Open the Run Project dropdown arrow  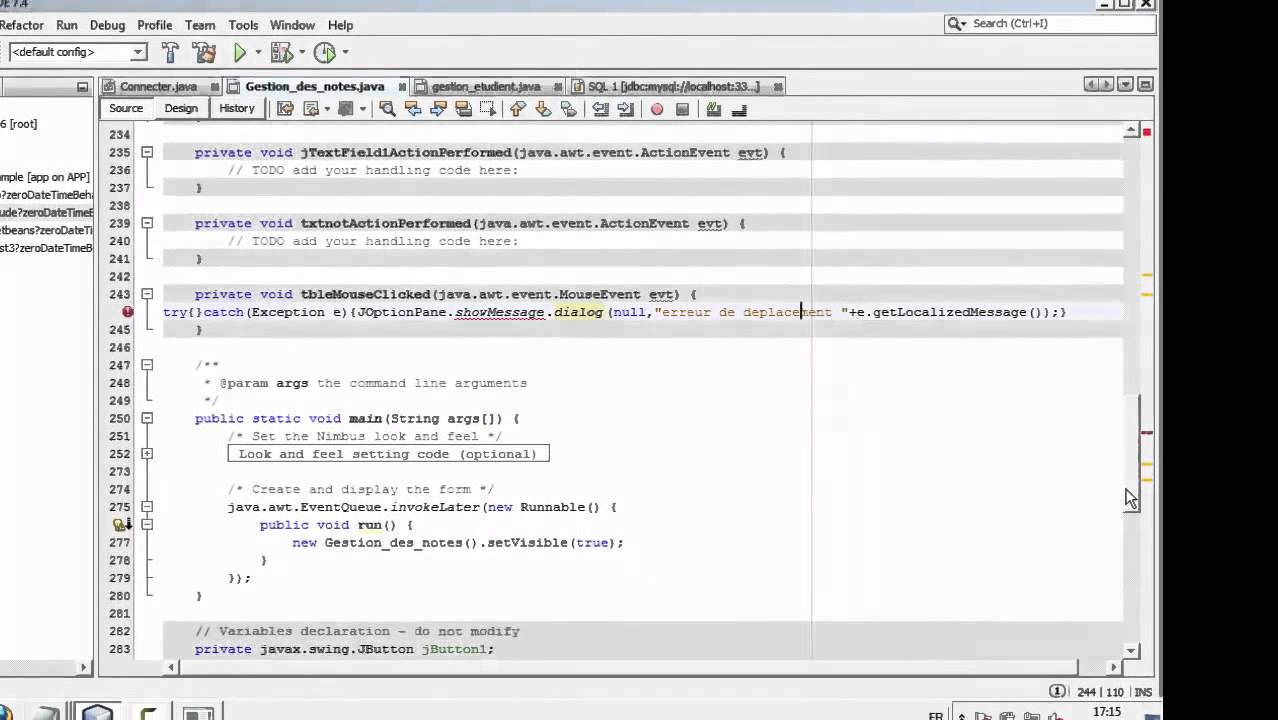[x=258, y=52]
